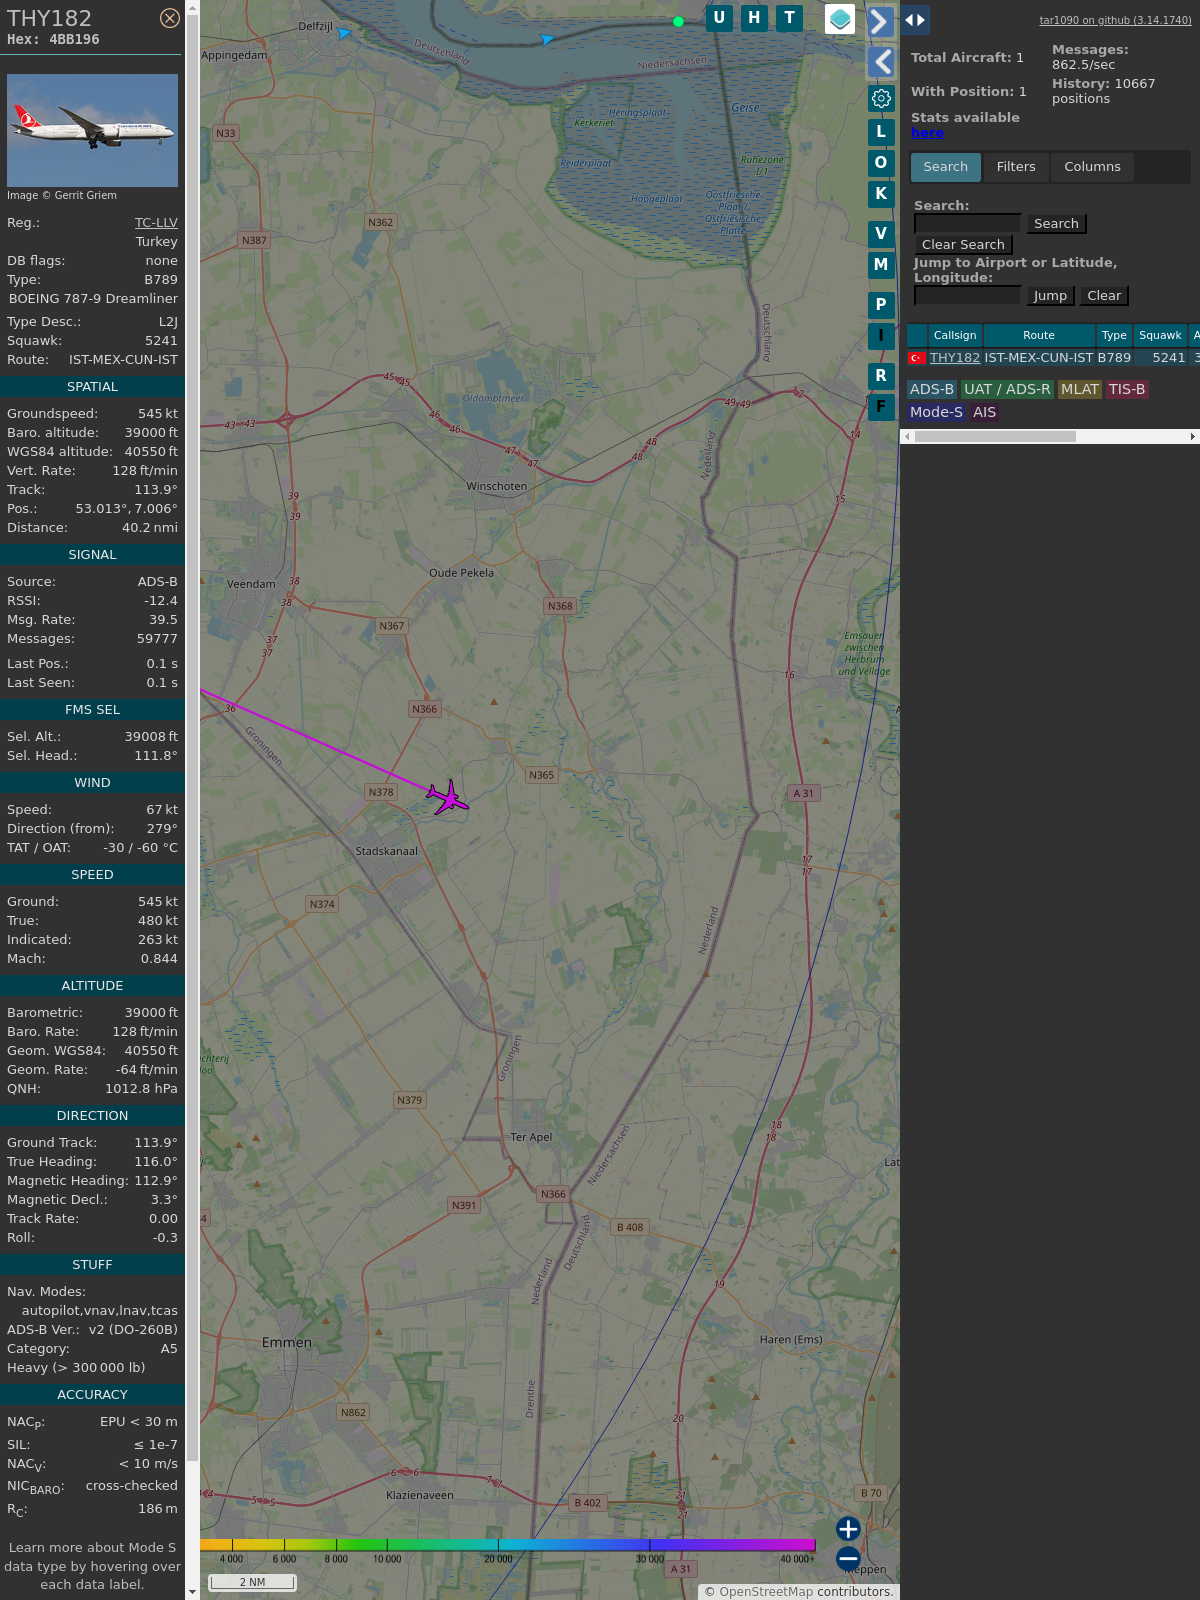Image resolution: width=1200 pixels, height=1600 pixels.
Task: Click the Jump button
Action: click(1050, 296)
